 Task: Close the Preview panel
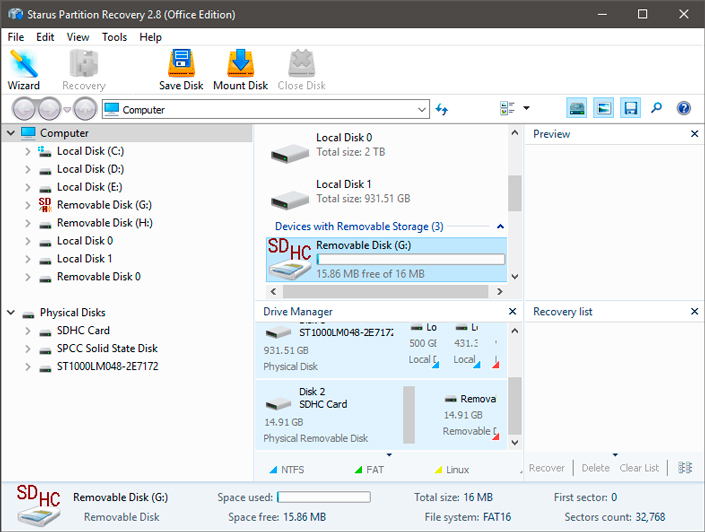tap(694, 134)
